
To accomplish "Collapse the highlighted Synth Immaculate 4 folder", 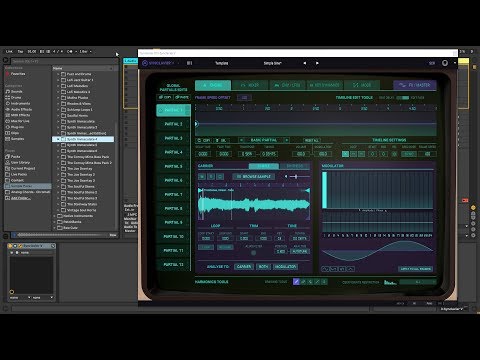I will pos(58,139).
